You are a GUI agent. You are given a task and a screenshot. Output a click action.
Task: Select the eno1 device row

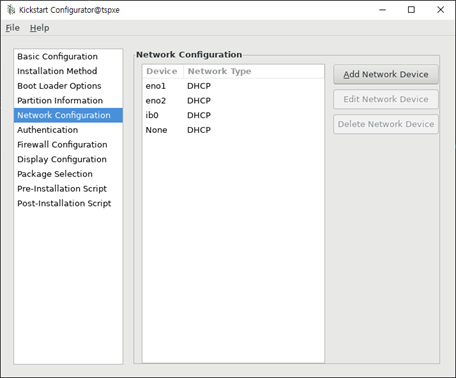233,86
